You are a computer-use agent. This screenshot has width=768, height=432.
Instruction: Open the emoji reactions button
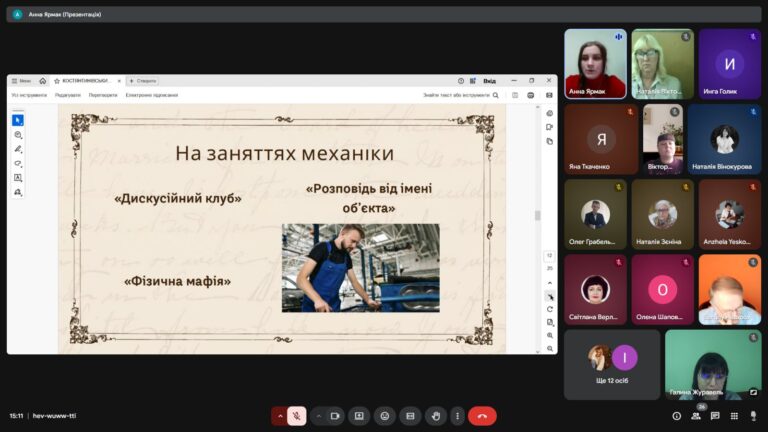[x=385, y=416]
